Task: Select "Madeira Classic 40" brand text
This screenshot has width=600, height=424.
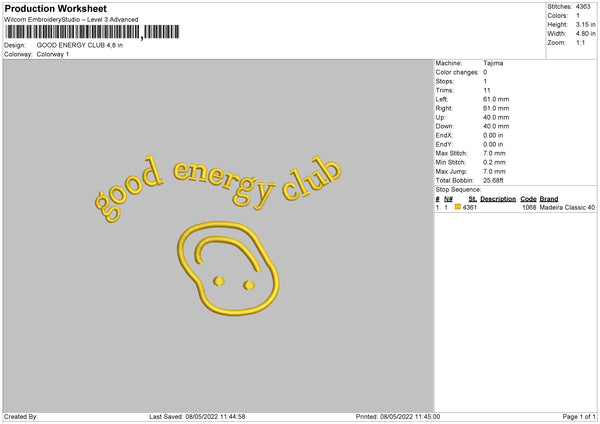Action: (567, 207)
